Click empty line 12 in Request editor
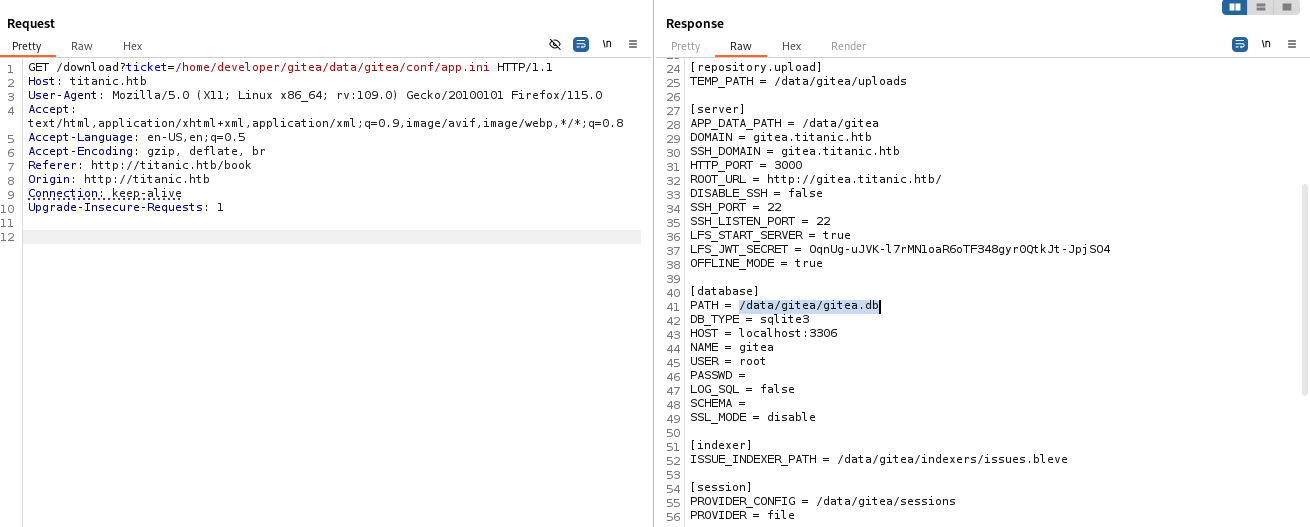This screenshot has height=527, width=1310. 331,237
